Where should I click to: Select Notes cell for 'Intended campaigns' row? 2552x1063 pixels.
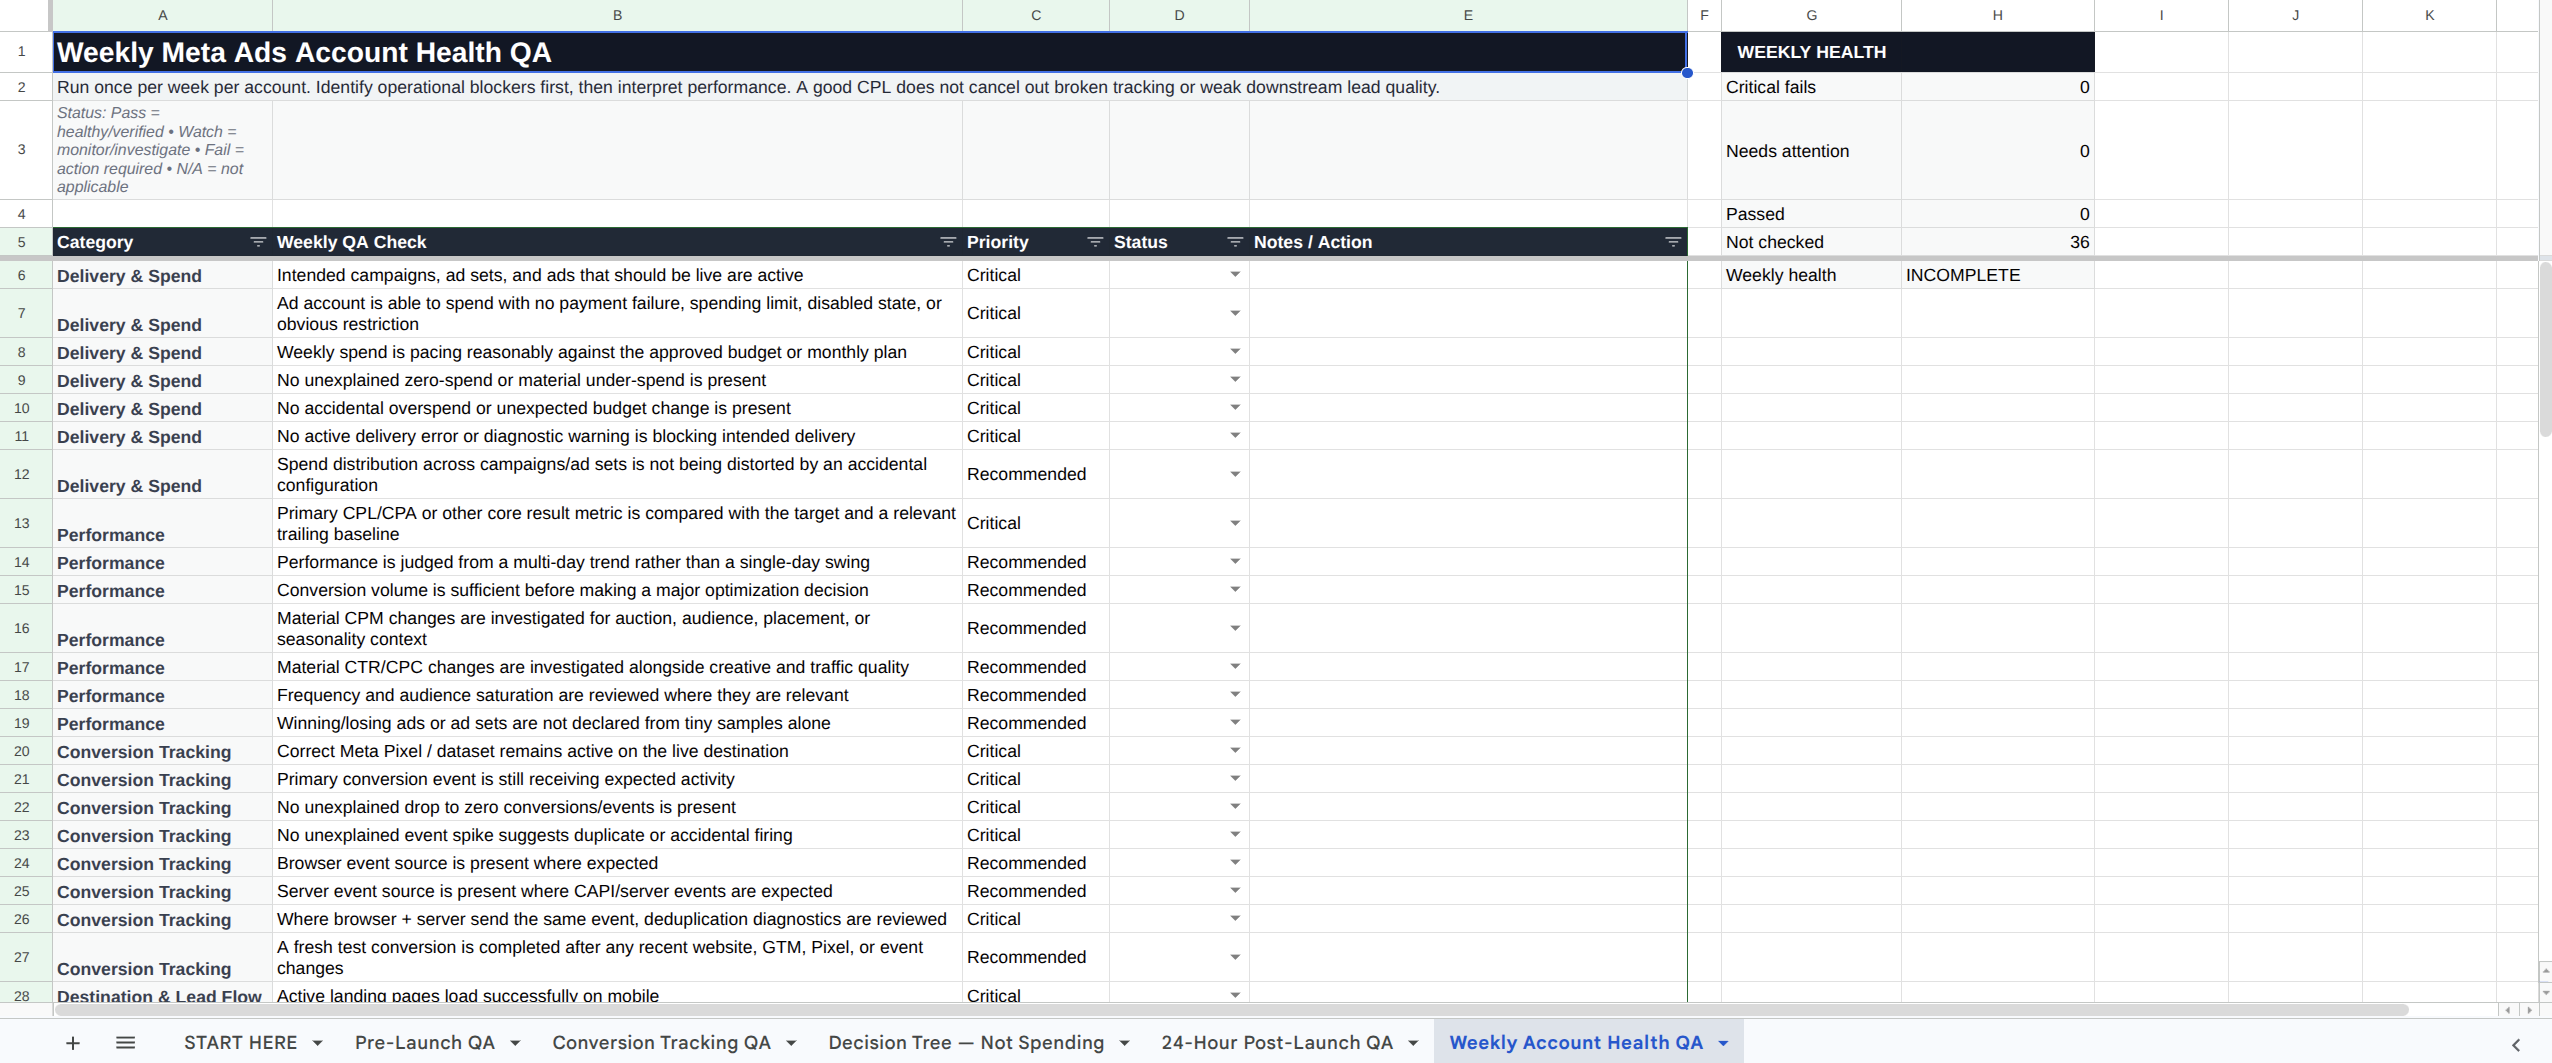[x=1468, y=275]
